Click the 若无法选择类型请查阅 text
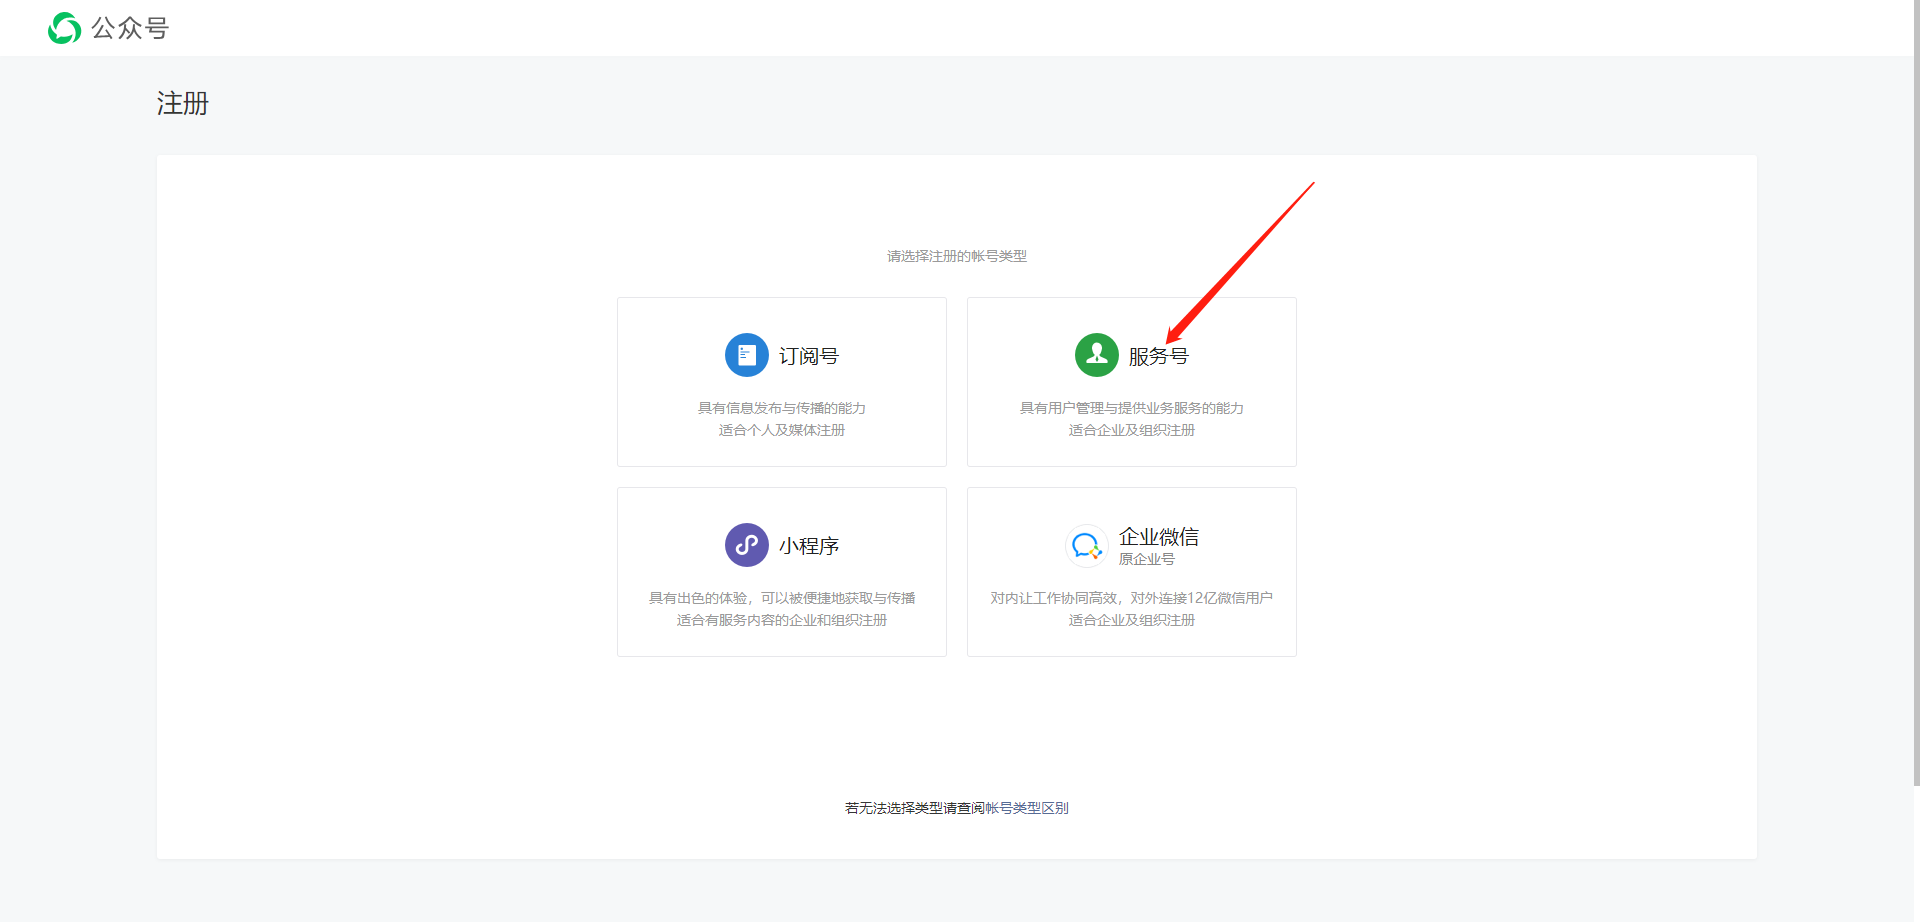Viewport: 1920px width, 922px height. 915,808
